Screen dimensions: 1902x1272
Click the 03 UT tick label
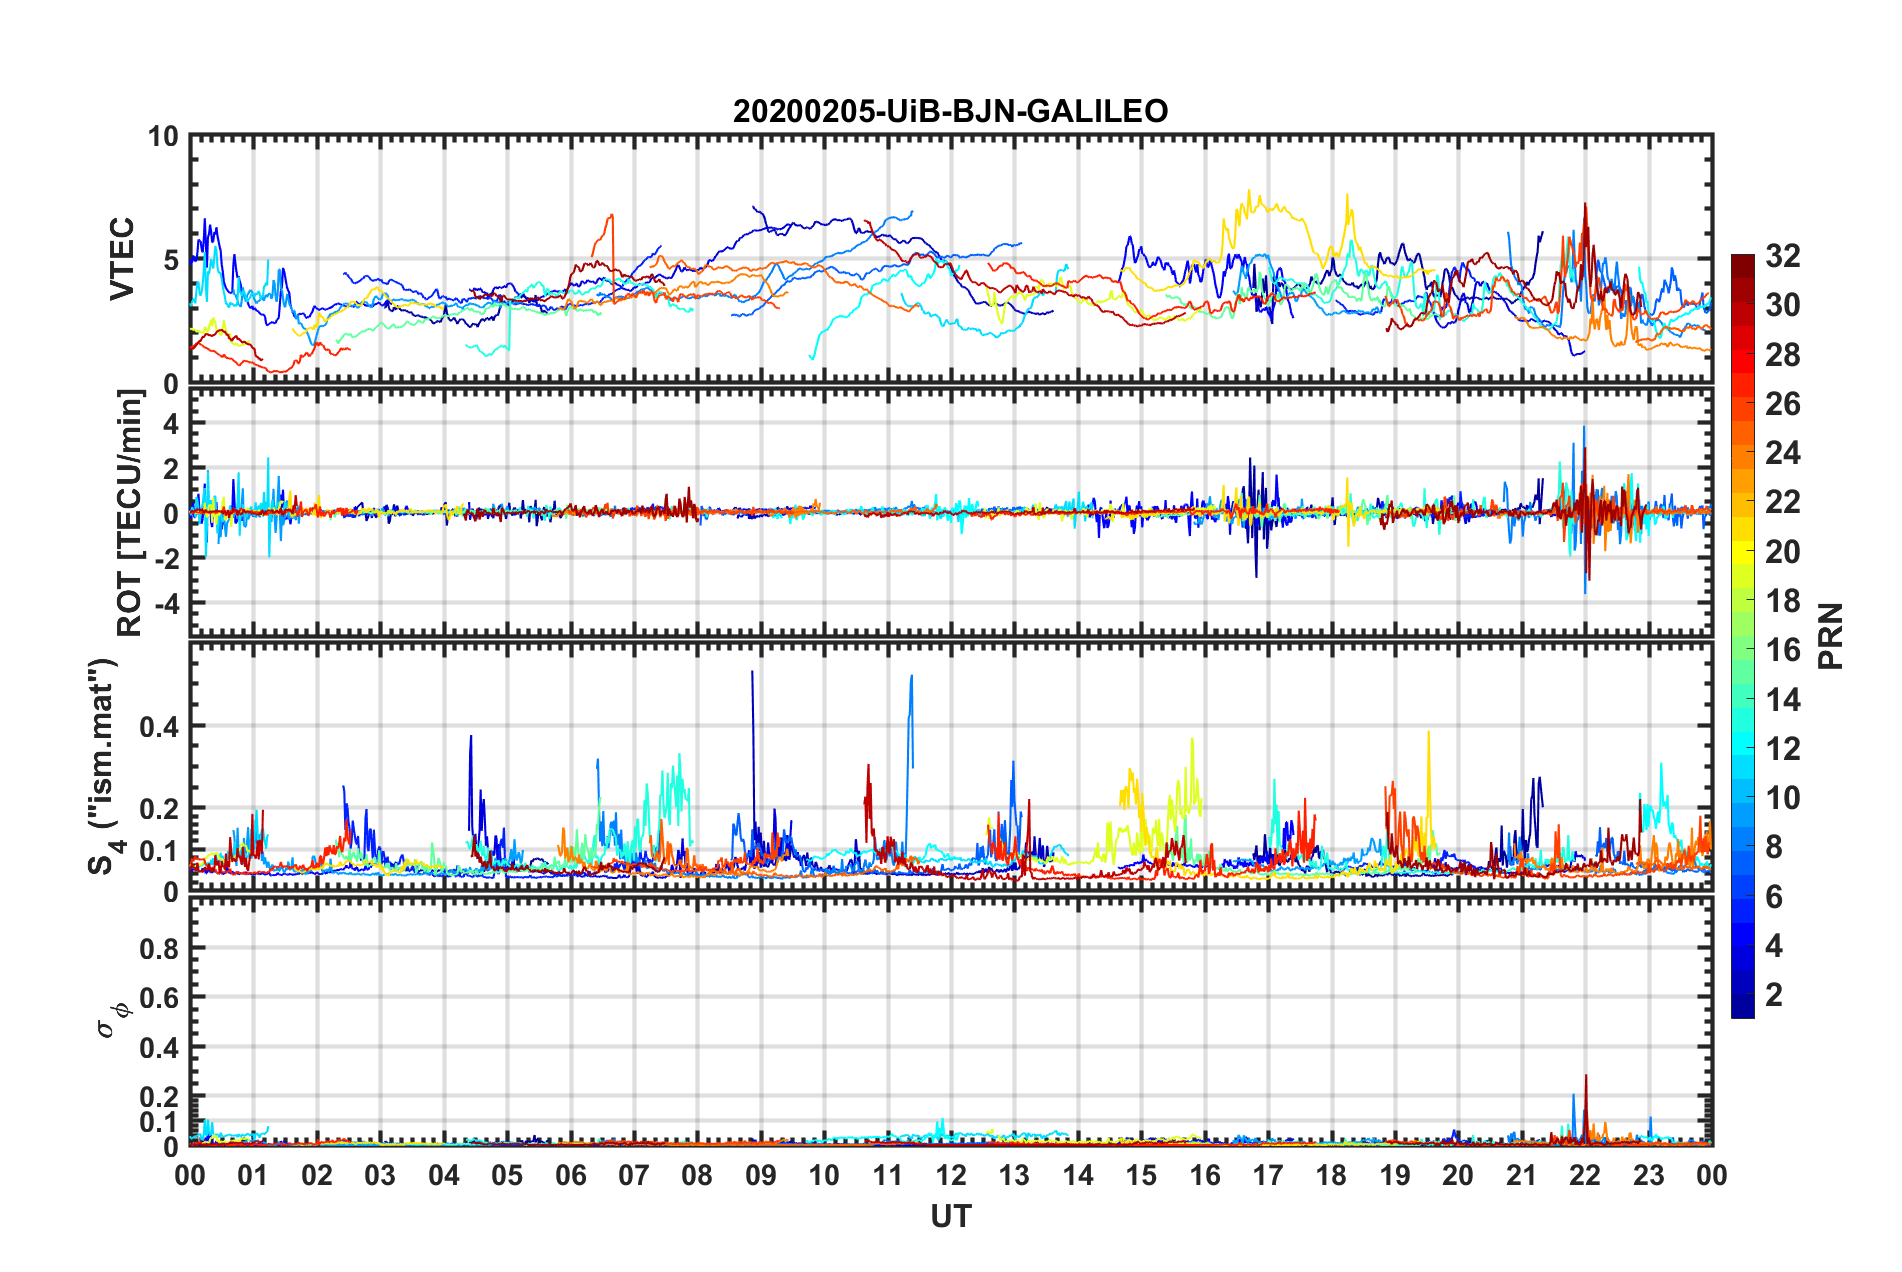coord(380,1175)
